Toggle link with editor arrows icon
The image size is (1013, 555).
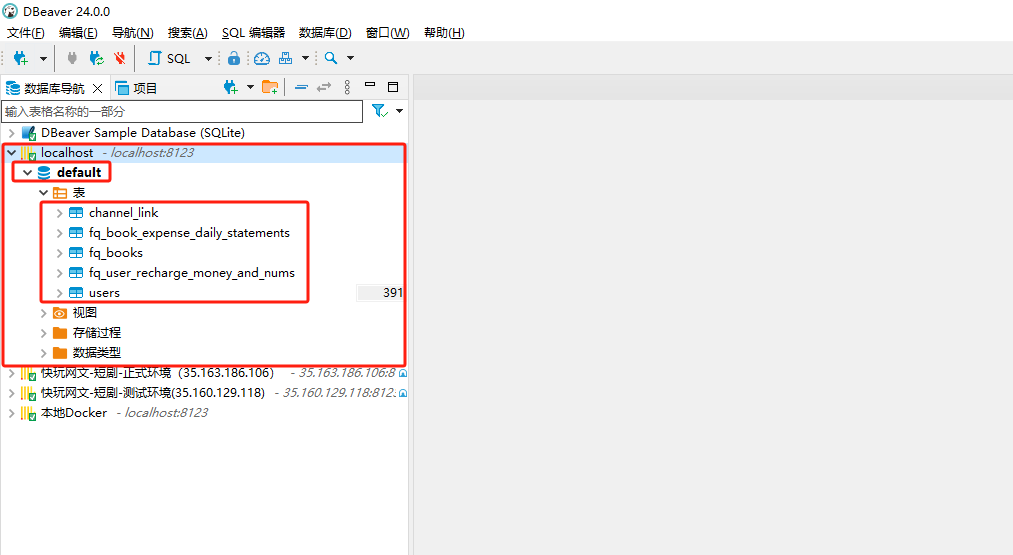coord(324,87)
